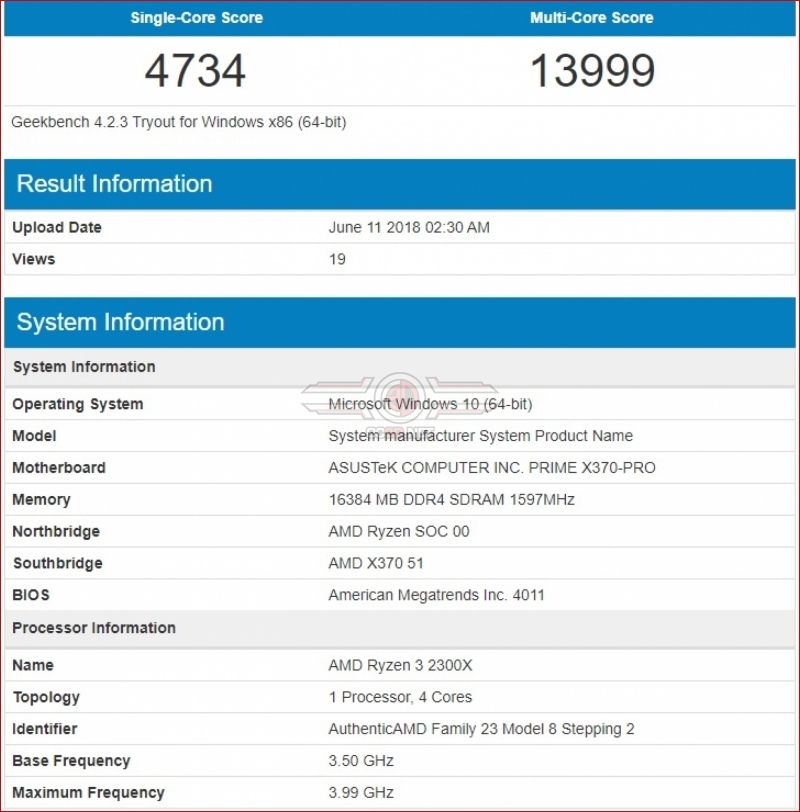
Task: Select the single-core score value 4734
Action: point(195,70)
